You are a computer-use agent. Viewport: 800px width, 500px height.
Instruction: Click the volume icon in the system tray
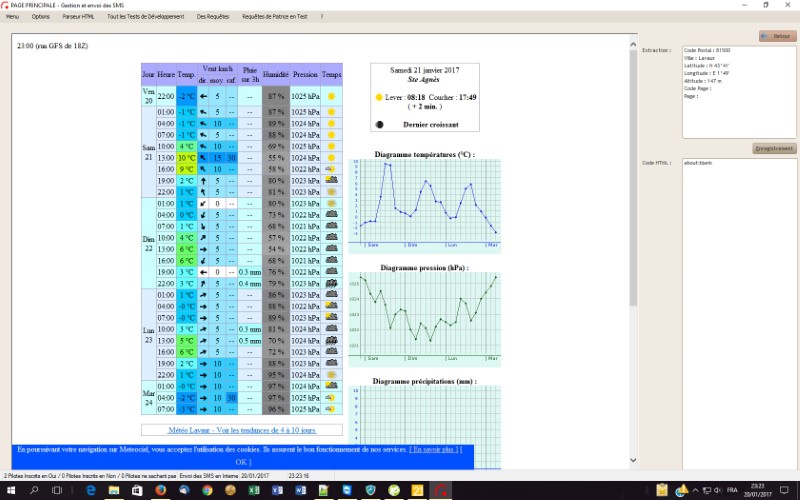click(x=717, y=490)
